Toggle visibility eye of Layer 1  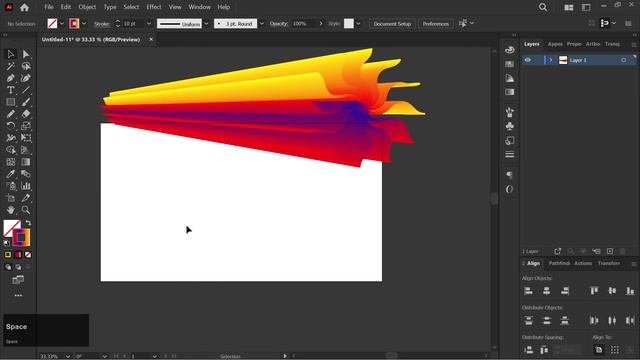pyautogui.click(x=528, y=60)
